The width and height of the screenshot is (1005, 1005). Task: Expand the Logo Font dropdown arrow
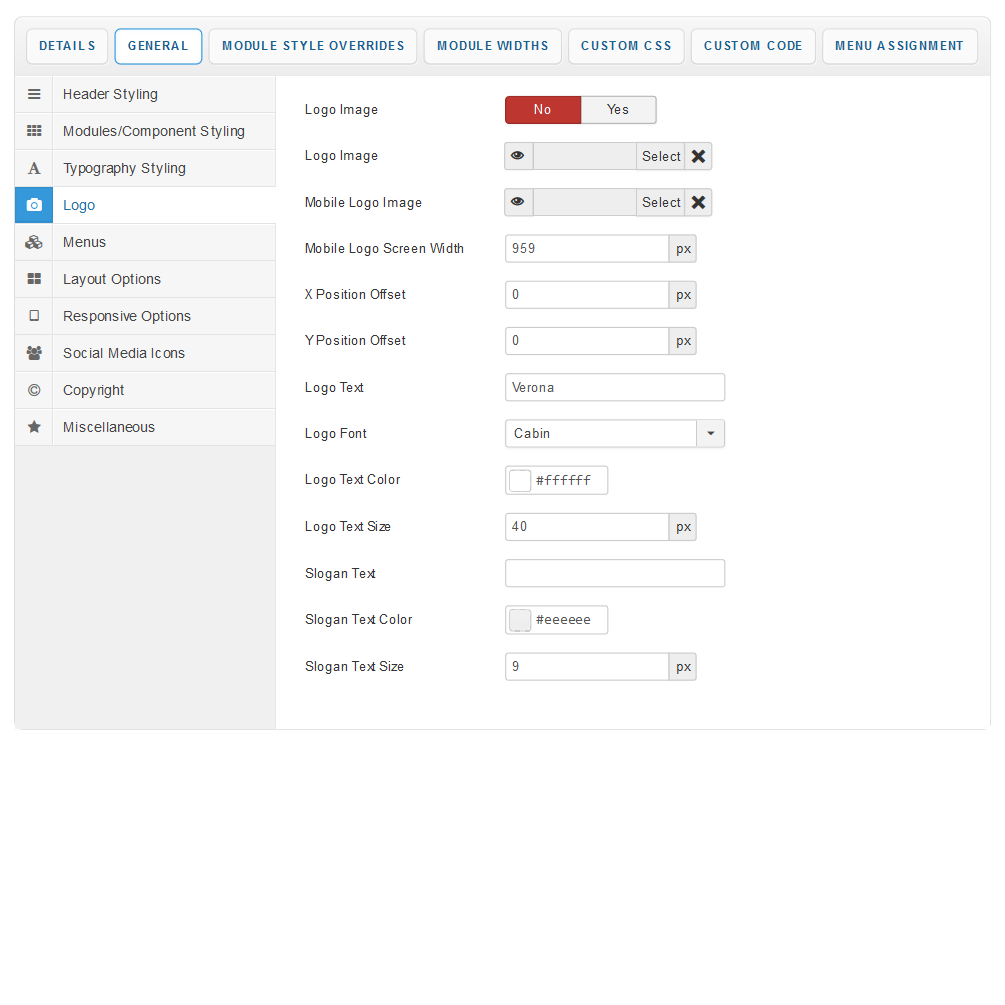tap(710, 434)
